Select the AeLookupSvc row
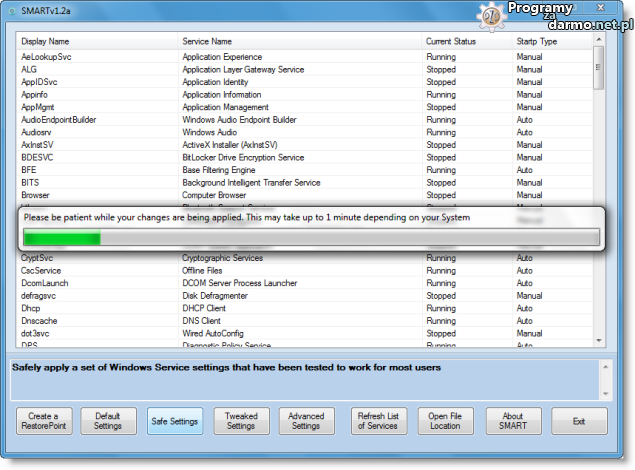 (x=304, y=57)
